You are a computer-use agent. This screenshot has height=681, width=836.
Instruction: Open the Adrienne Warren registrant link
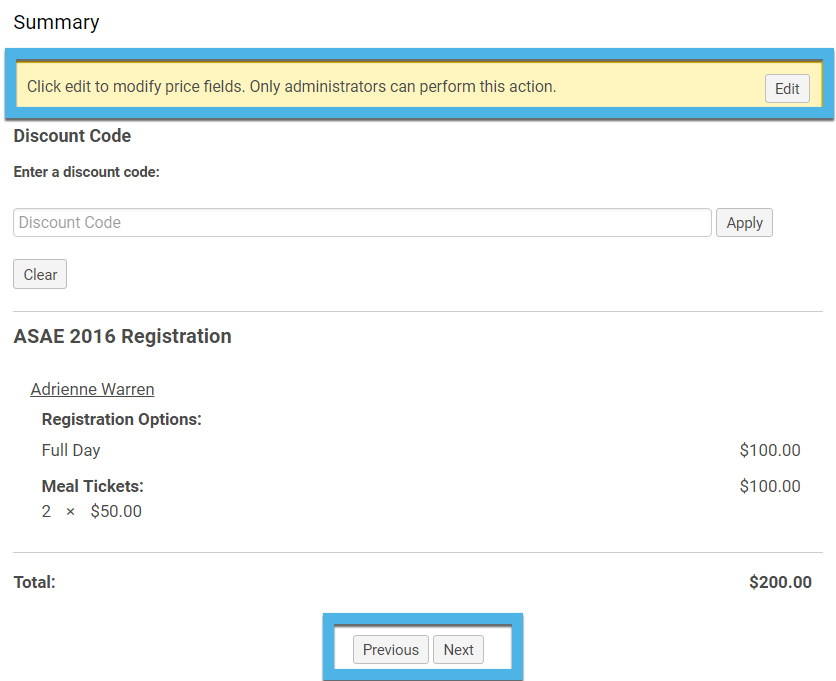coord(92,389)
